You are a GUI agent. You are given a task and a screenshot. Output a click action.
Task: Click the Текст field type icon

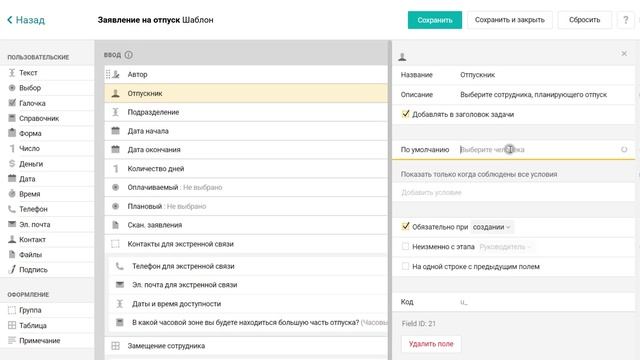point(12,73)
